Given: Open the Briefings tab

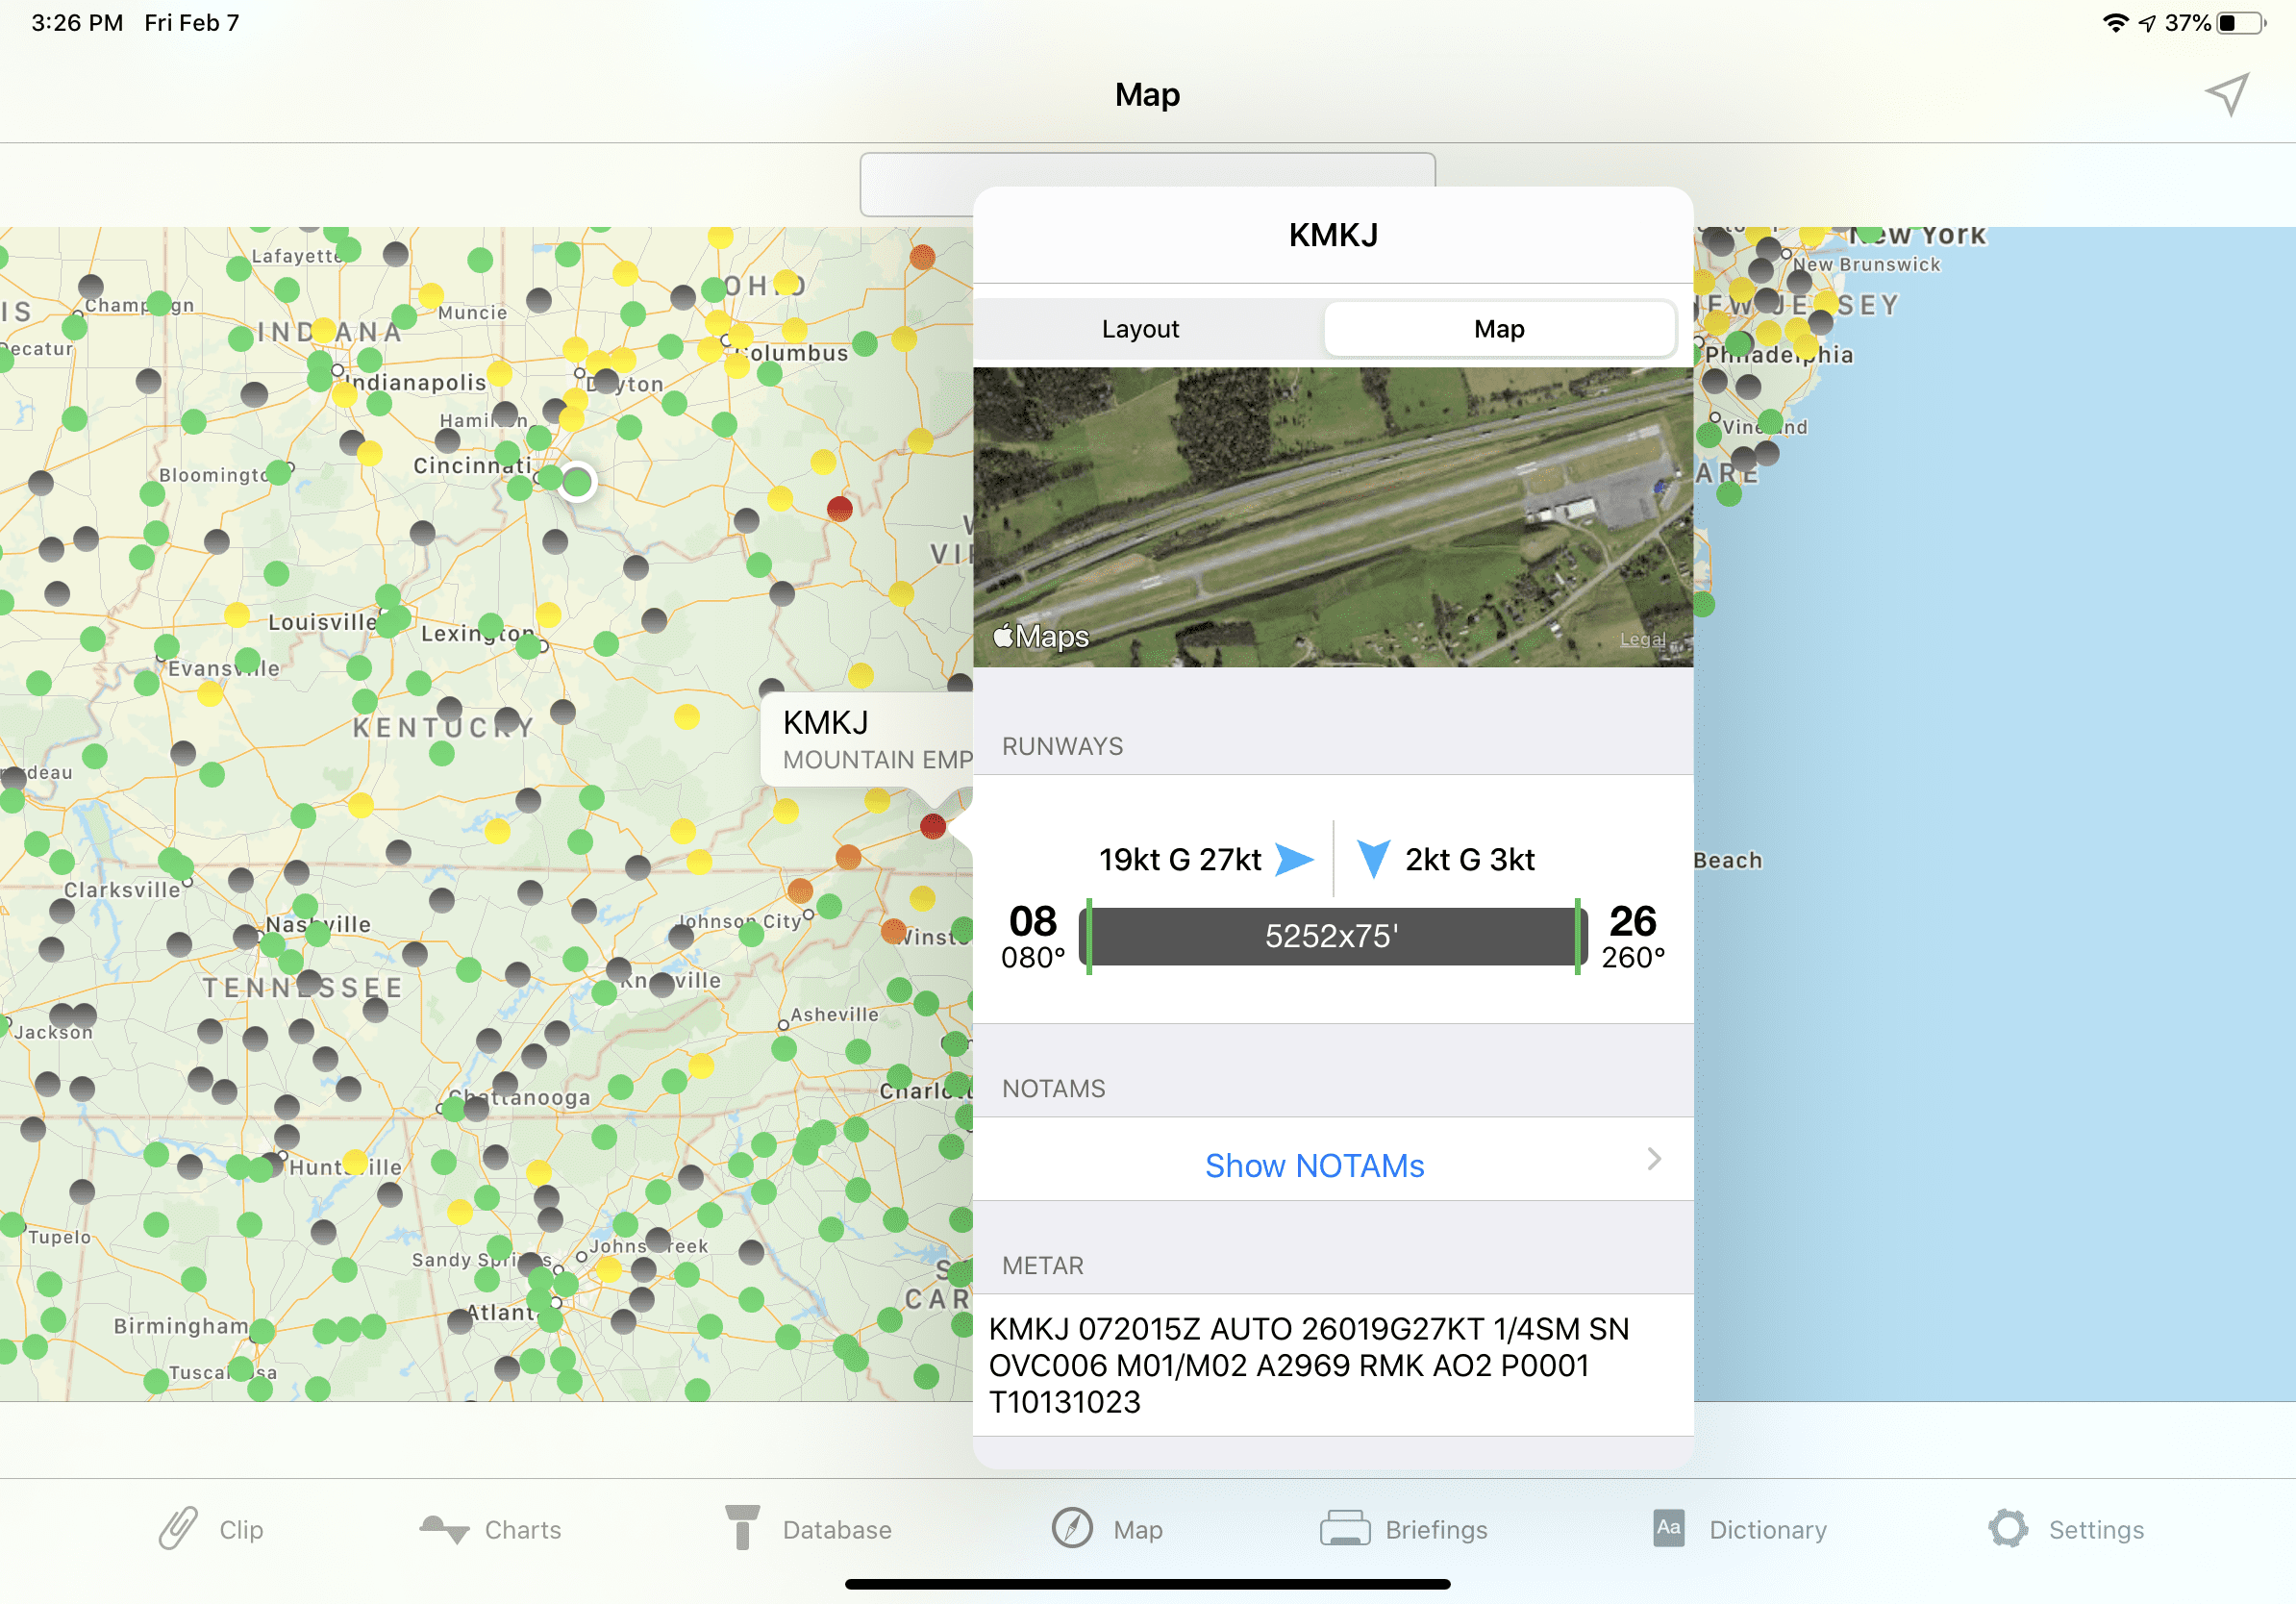Looking at the screenshot, I should (1404, 1529).
